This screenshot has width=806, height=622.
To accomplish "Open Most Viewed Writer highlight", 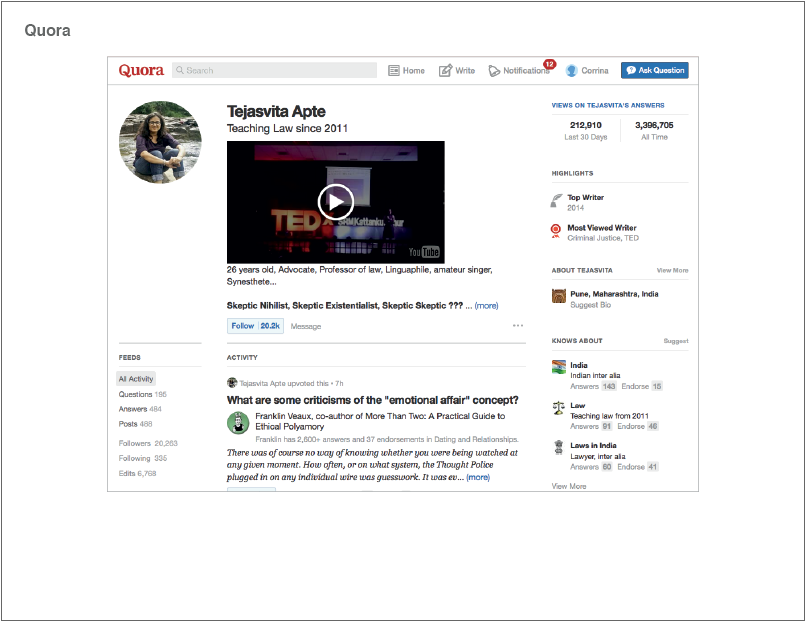I will (602, 233).
